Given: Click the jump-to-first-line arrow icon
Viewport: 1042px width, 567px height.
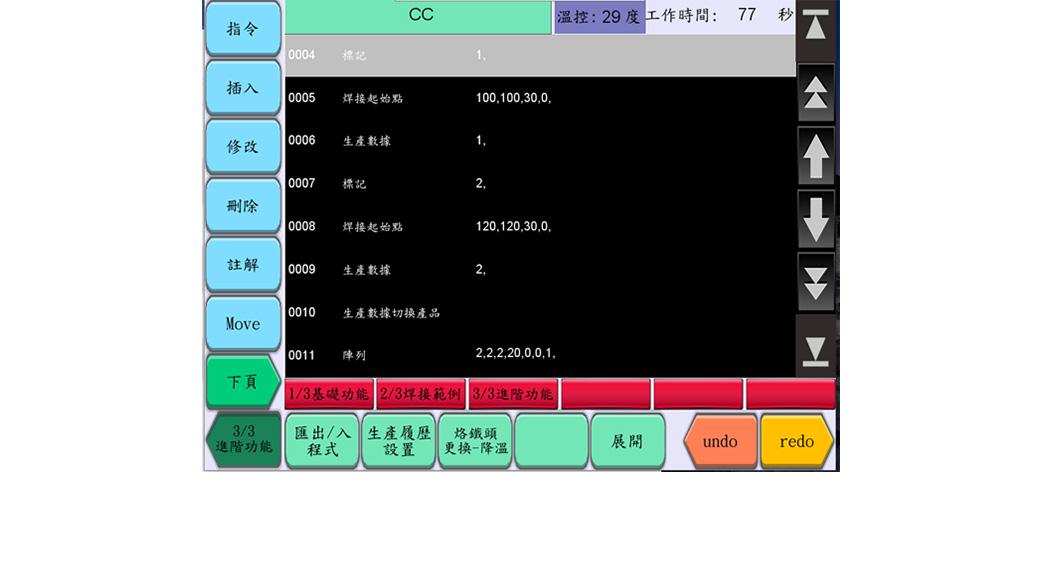Looking at the screenshot, I should [x=815, y=27].
